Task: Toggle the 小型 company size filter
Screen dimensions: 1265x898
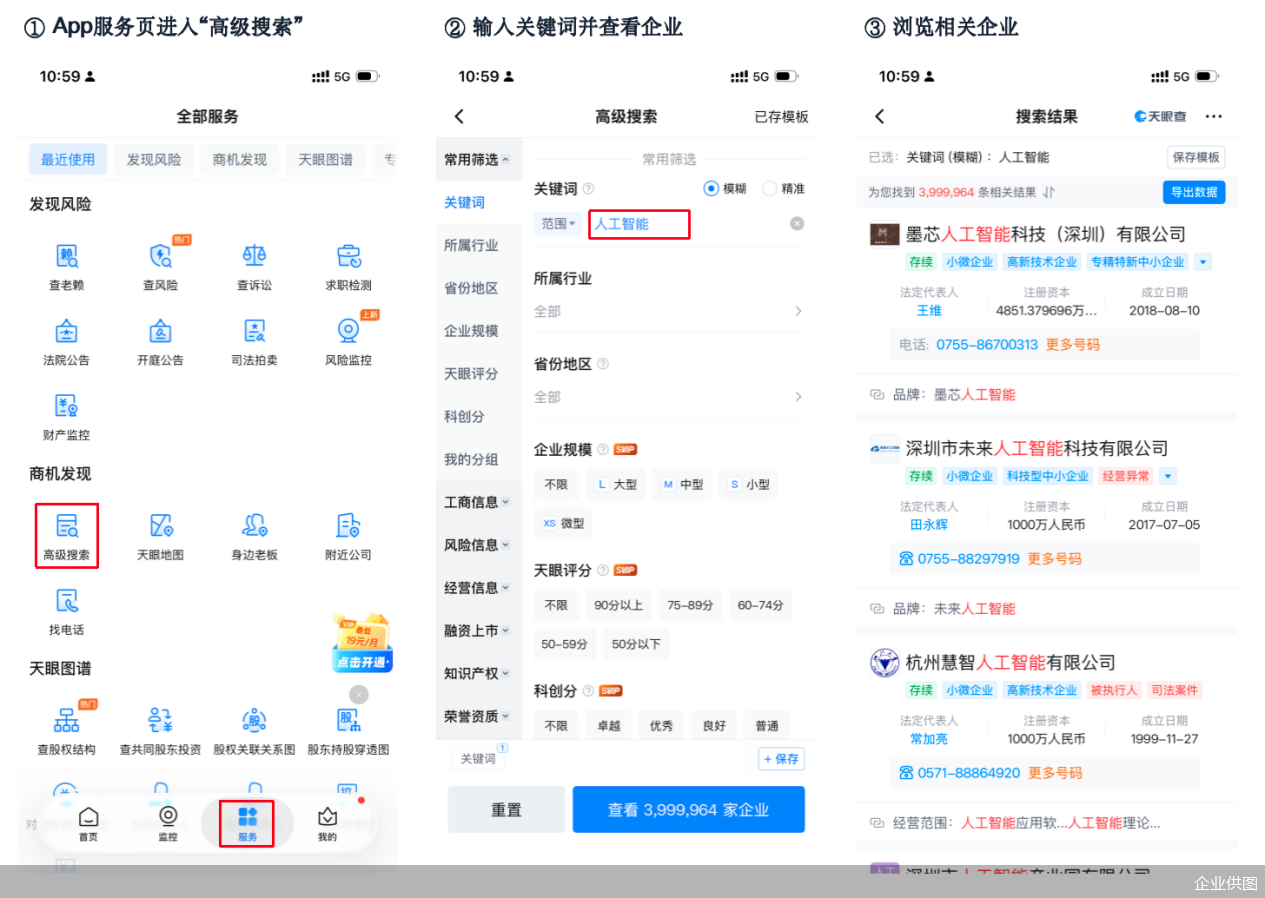Action: [748, 485]
